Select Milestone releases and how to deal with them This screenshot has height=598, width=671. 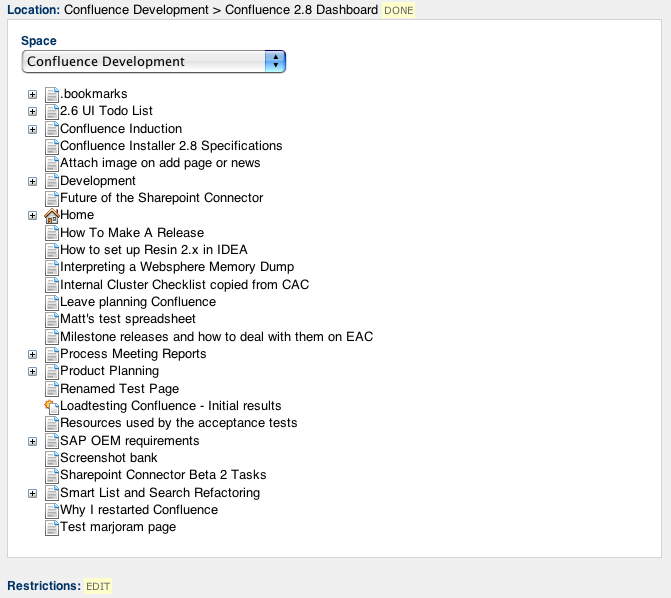[217, 337]
